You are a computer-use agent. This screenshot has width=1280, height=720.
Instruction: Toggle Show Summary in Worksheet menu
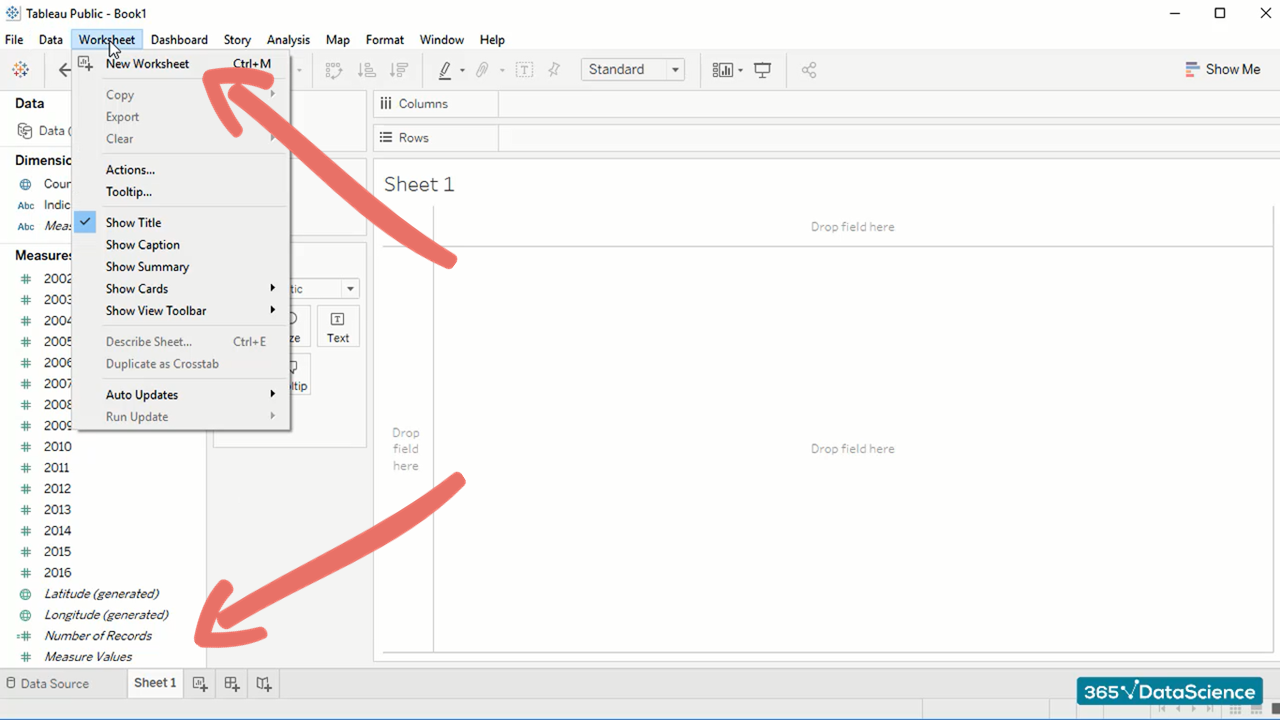(147, 267)
